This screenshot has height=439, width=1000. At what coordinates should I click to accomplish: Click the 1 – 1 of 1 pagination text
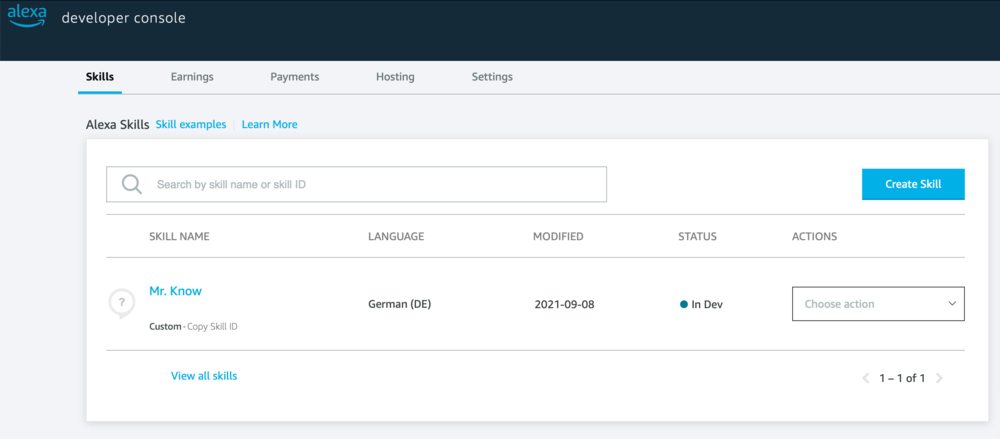[x=902, y=378]
